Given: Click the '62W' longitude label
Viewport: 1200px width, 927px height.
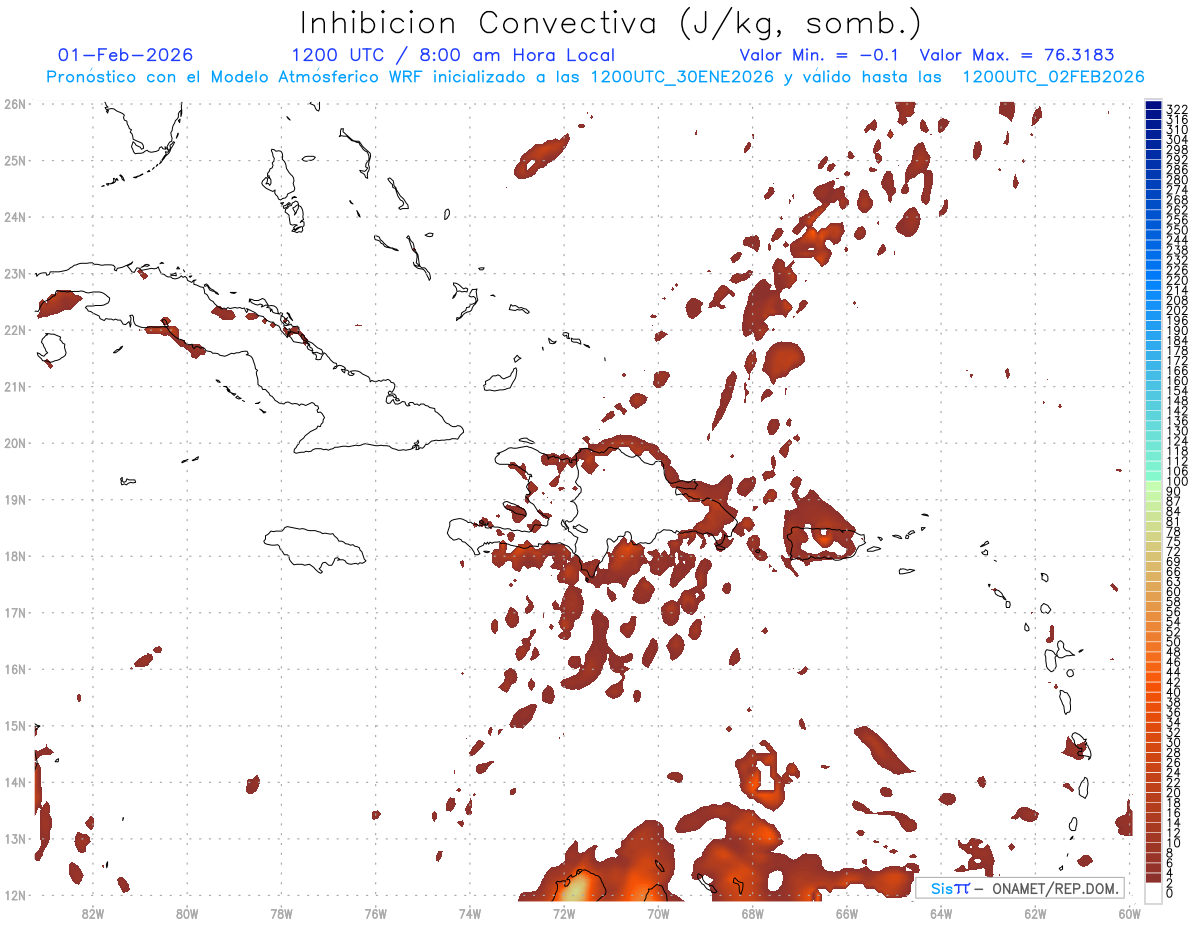Looking at the screenshot, I should [1035, 912].
